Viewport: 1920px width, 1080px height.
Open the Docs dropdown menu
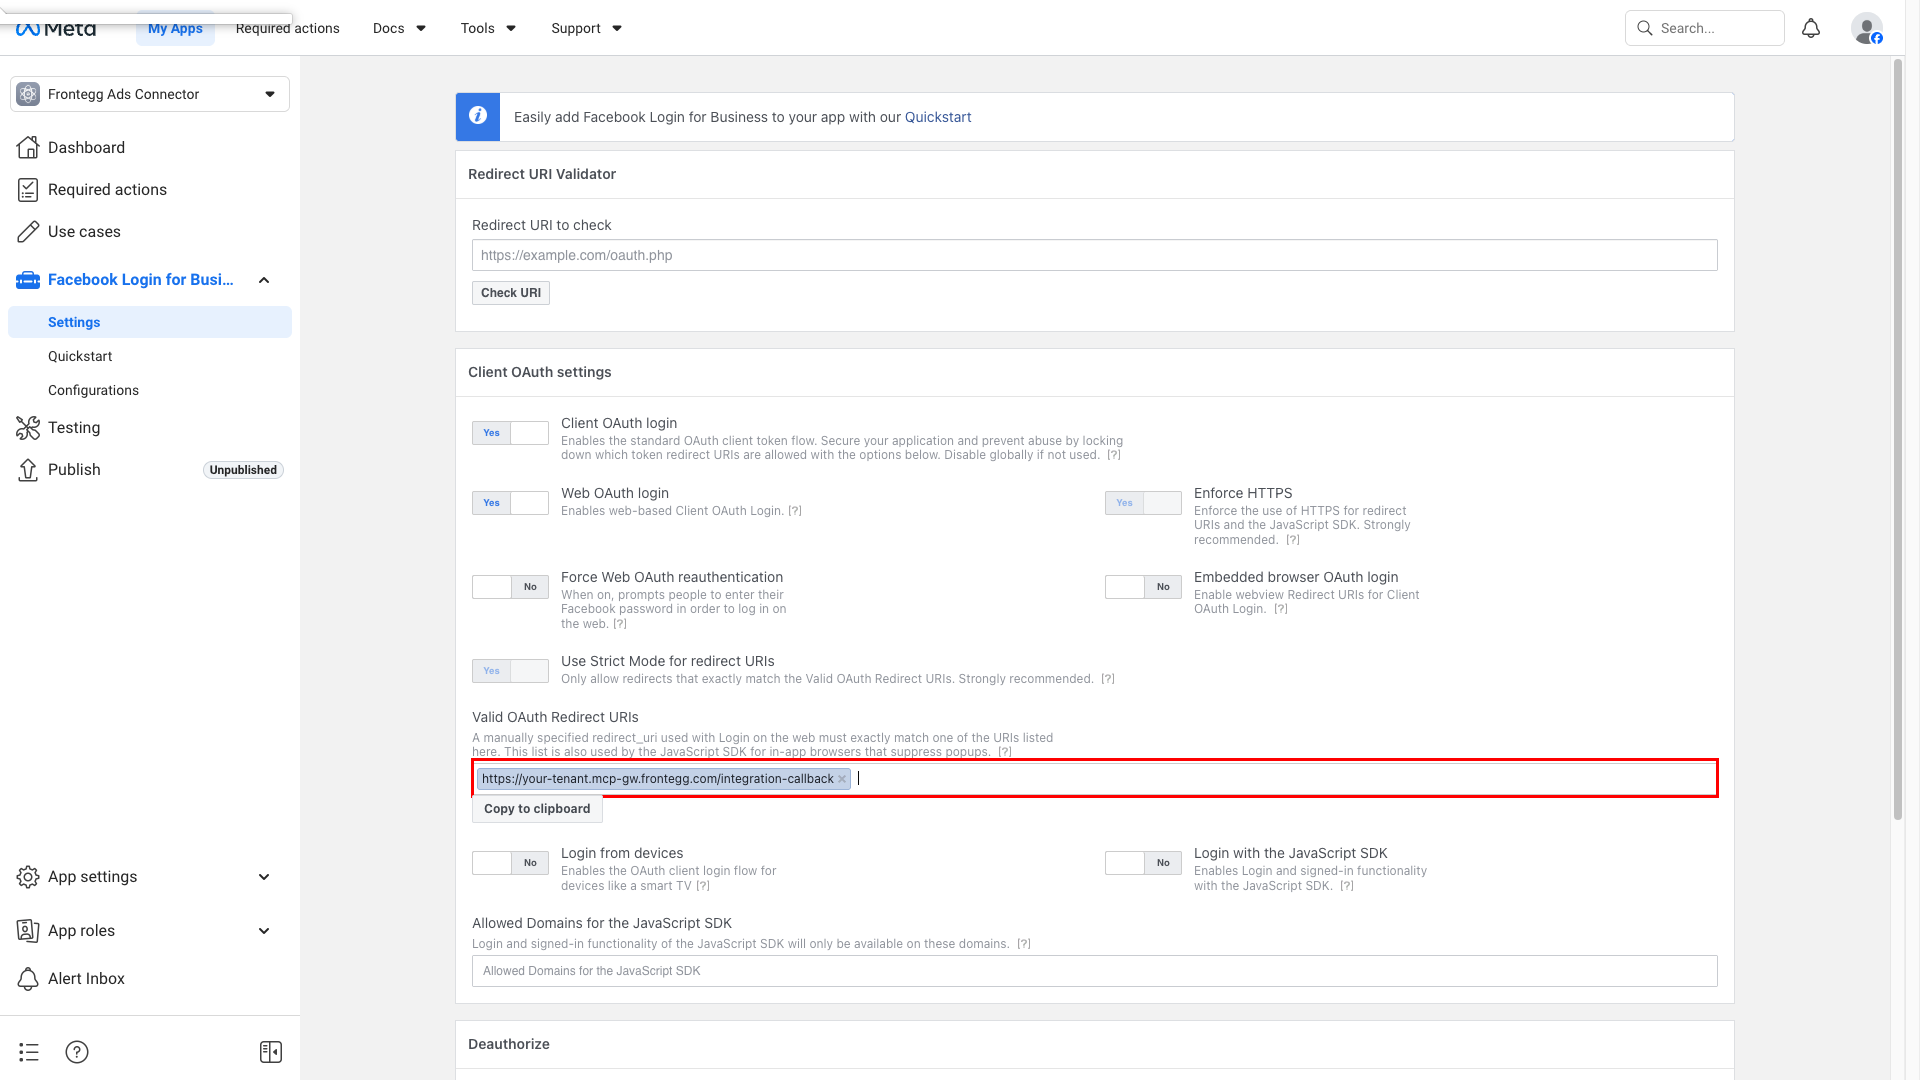(x=399, y=28)
